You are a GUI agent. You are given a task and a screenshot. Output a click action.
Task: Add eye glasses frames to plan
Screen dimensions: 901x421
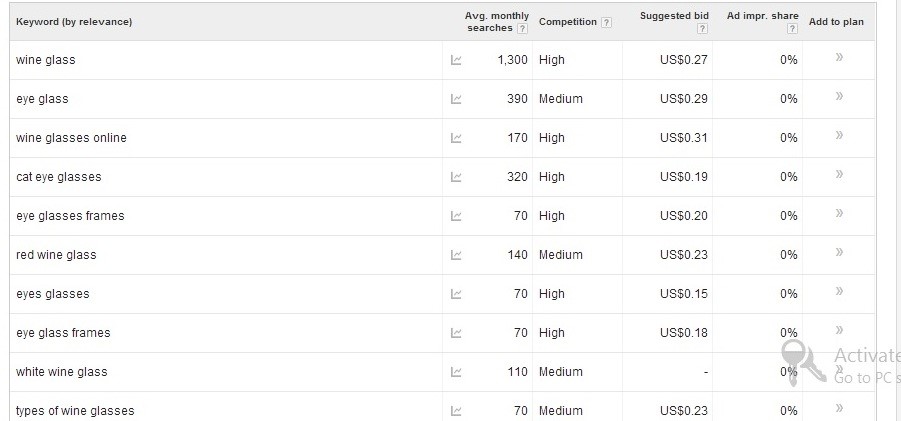pos(839,213)
